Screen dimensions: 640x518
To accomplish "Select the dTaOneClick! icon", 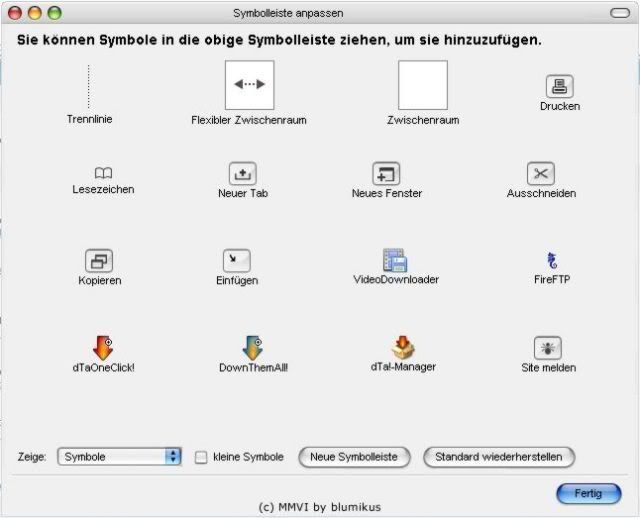I will point(103,347).
